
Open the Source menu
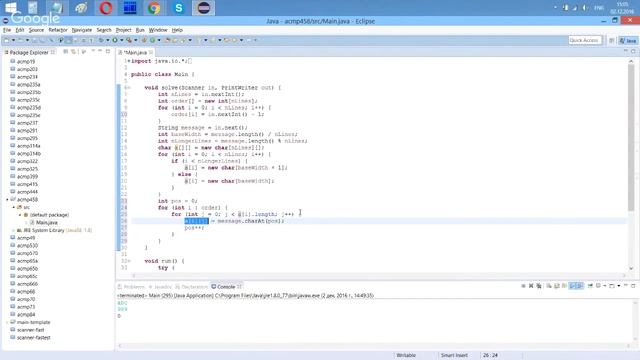click(x=36, y=30)
